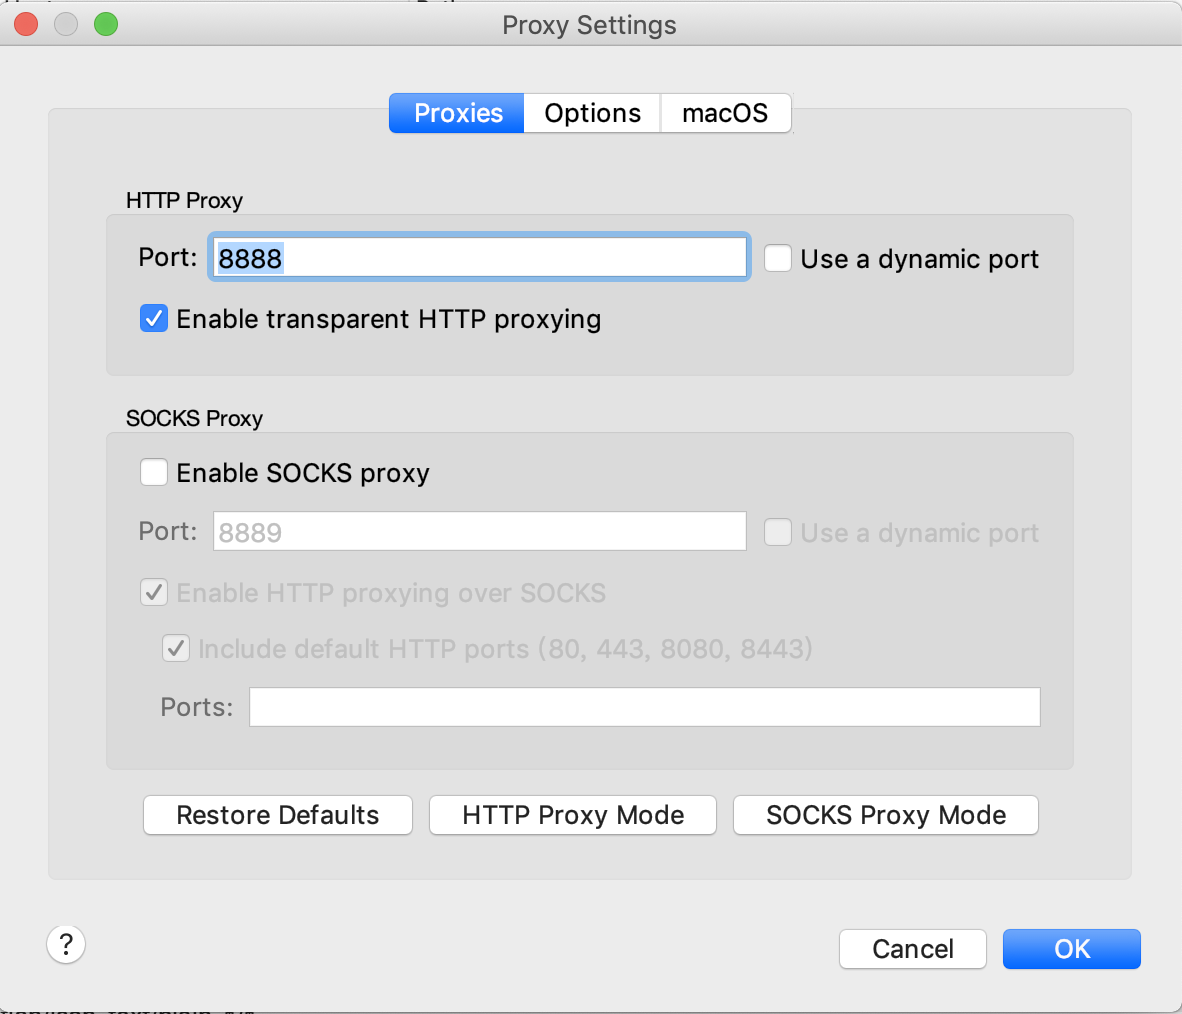Click the SOCKS Ports text field
The image size is (1182, 1014).
[x=645, y=707]
